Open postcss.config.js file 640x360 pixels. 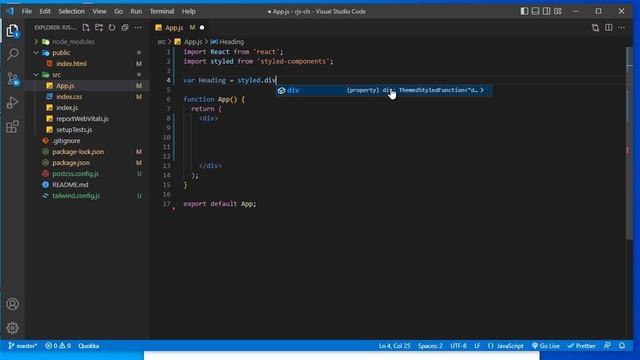[x=76, y=174]
